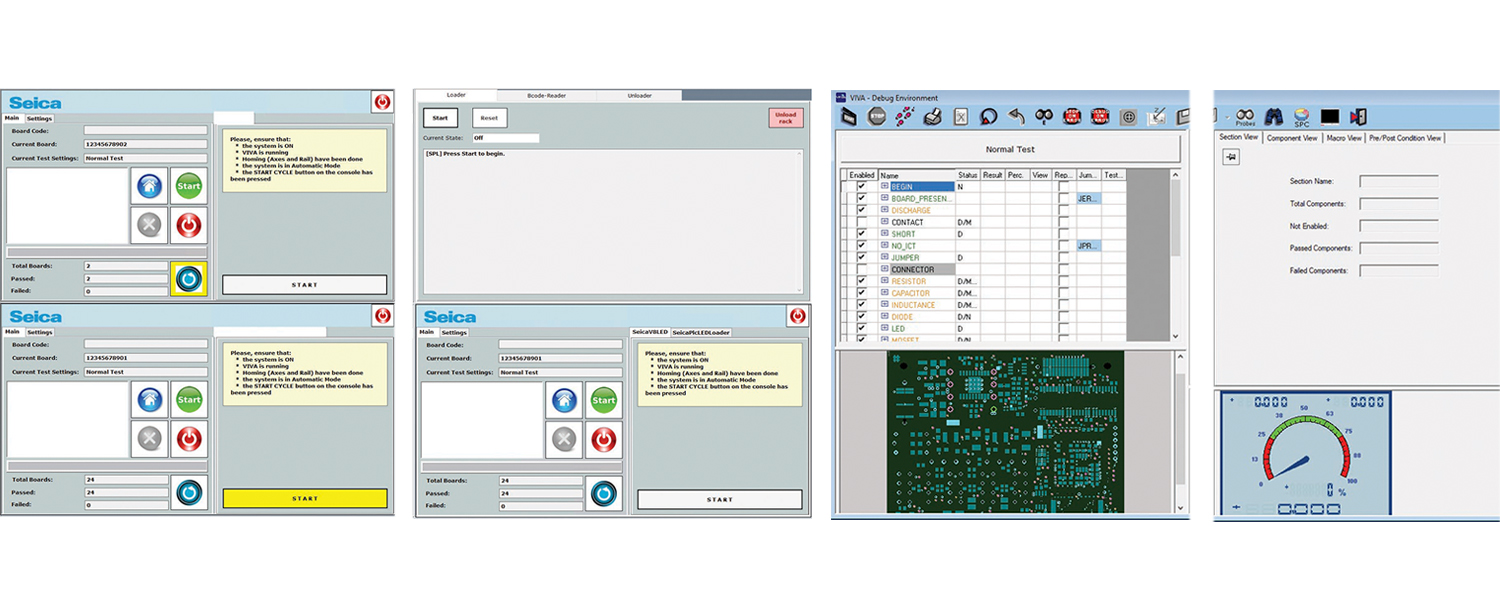
Task: Click the yellow START bar
Action: (305, 498)
